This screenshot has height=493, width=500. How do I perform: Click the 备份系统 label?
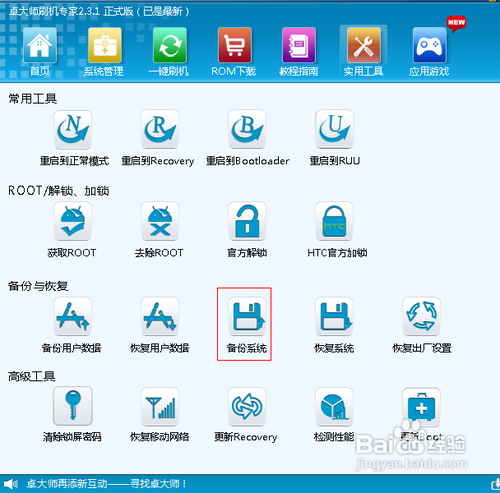coord(247,348)
